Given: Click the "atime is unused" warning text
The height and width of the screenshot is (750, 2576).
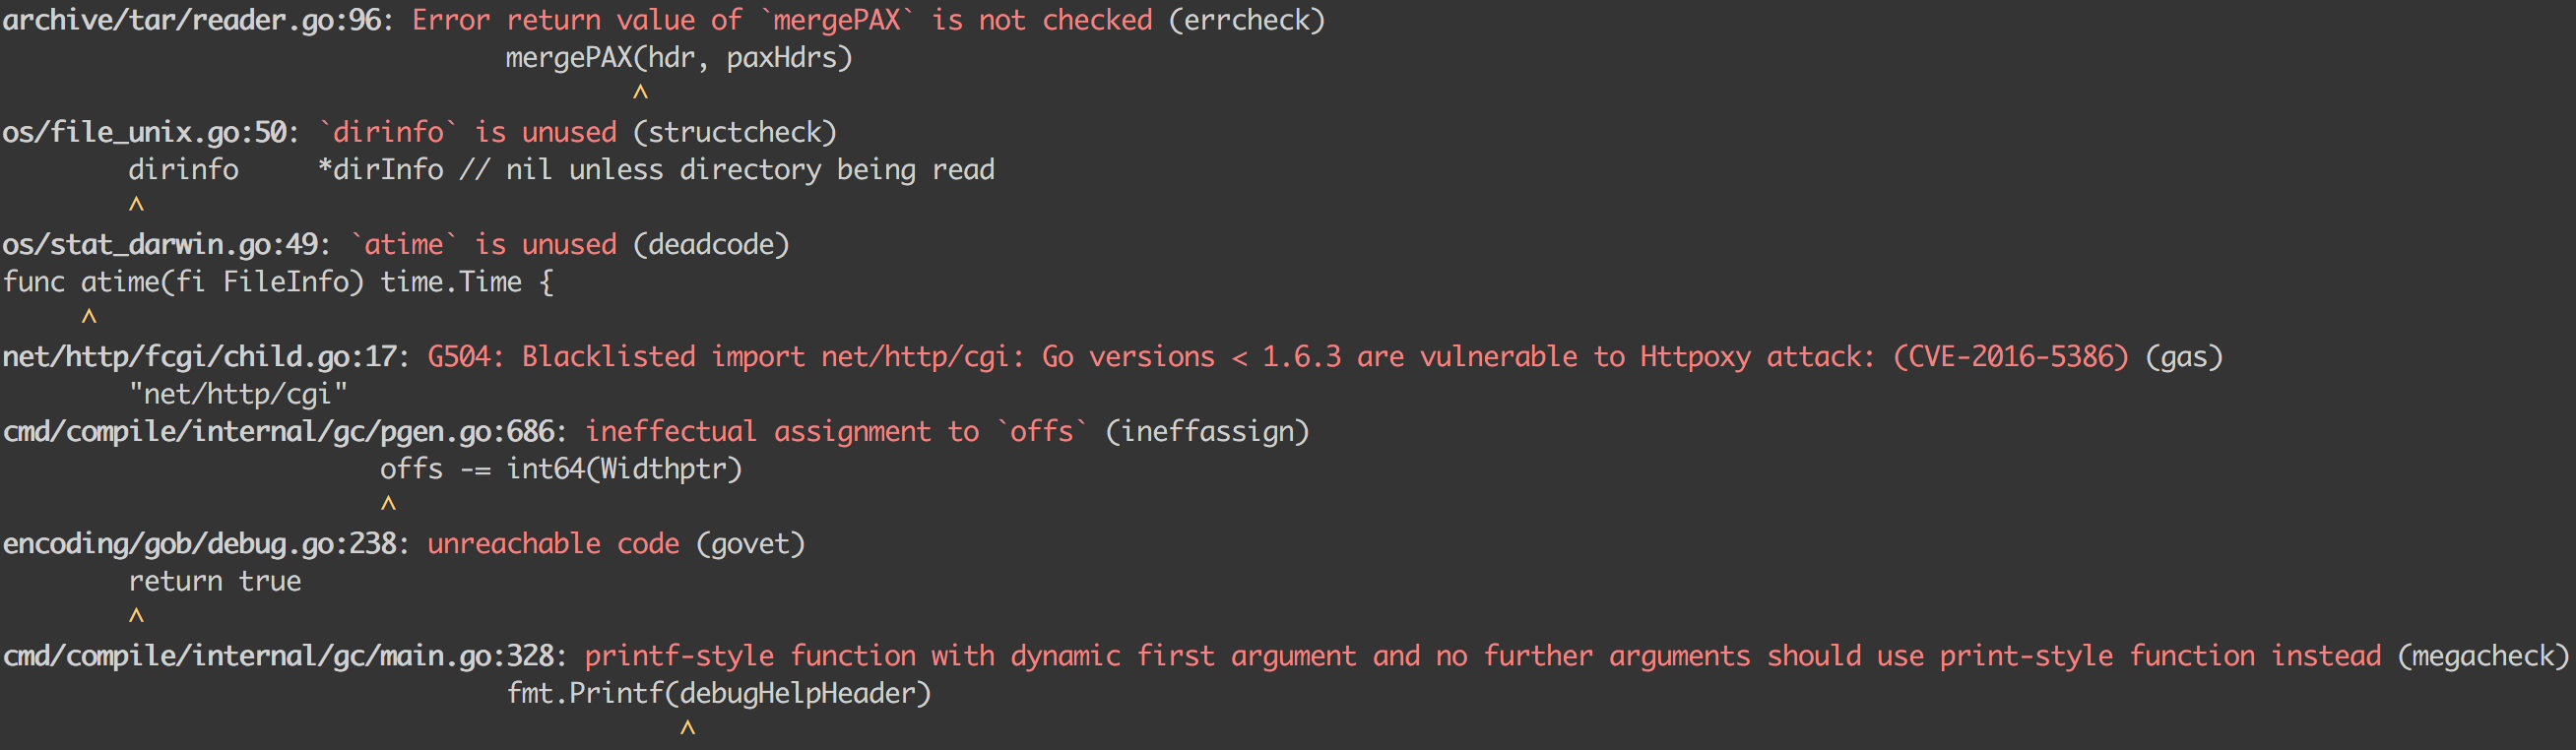Looking at the screenshot, I should [483, 245].
